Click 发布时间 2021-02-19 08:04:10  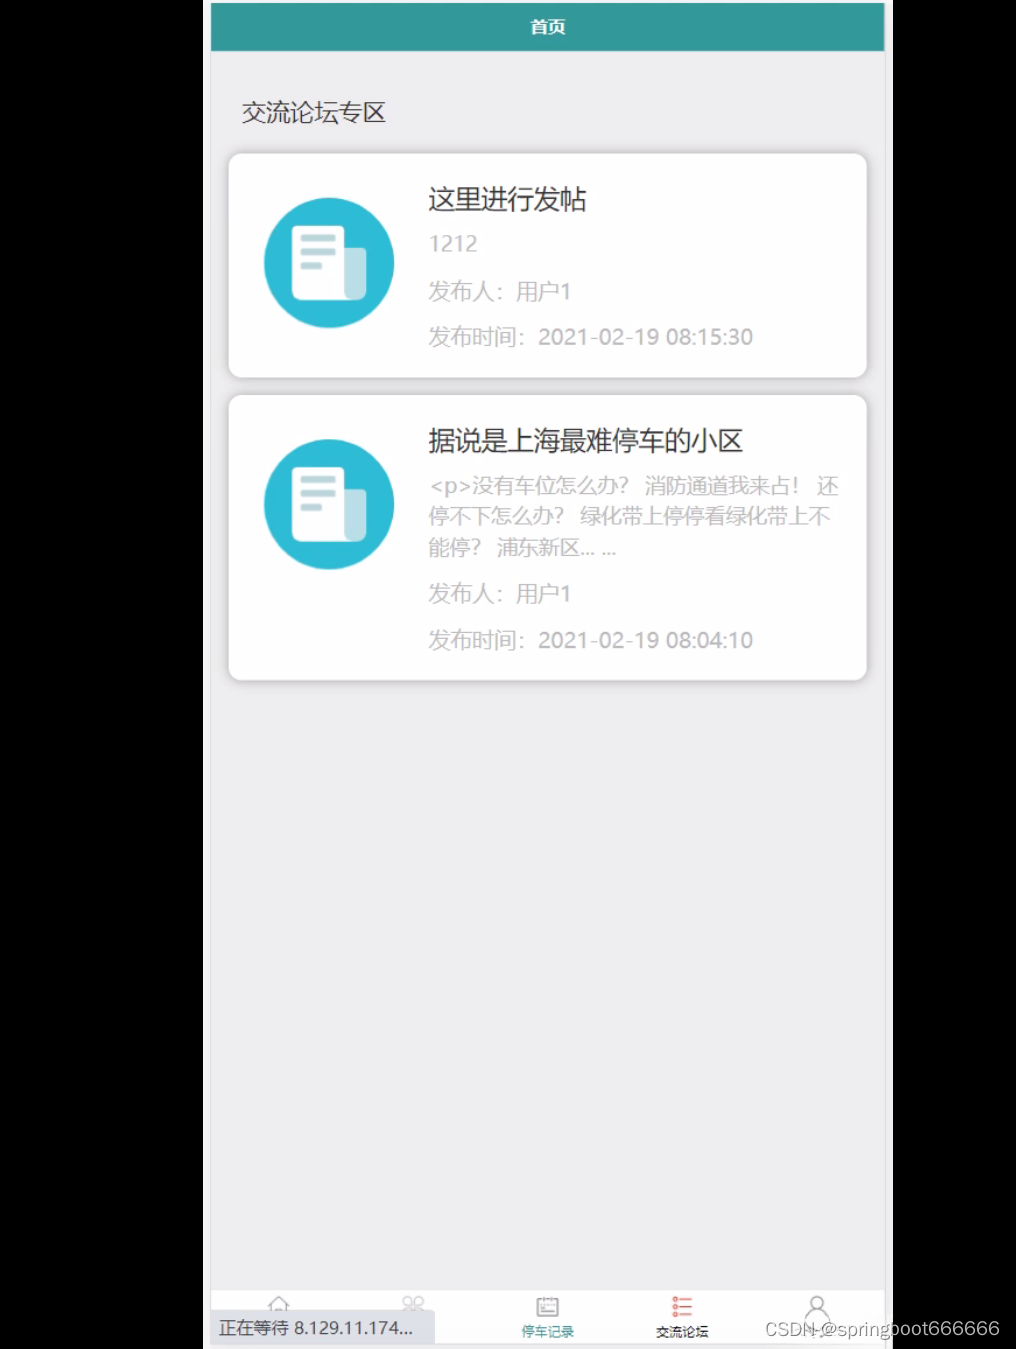(590, 640)
